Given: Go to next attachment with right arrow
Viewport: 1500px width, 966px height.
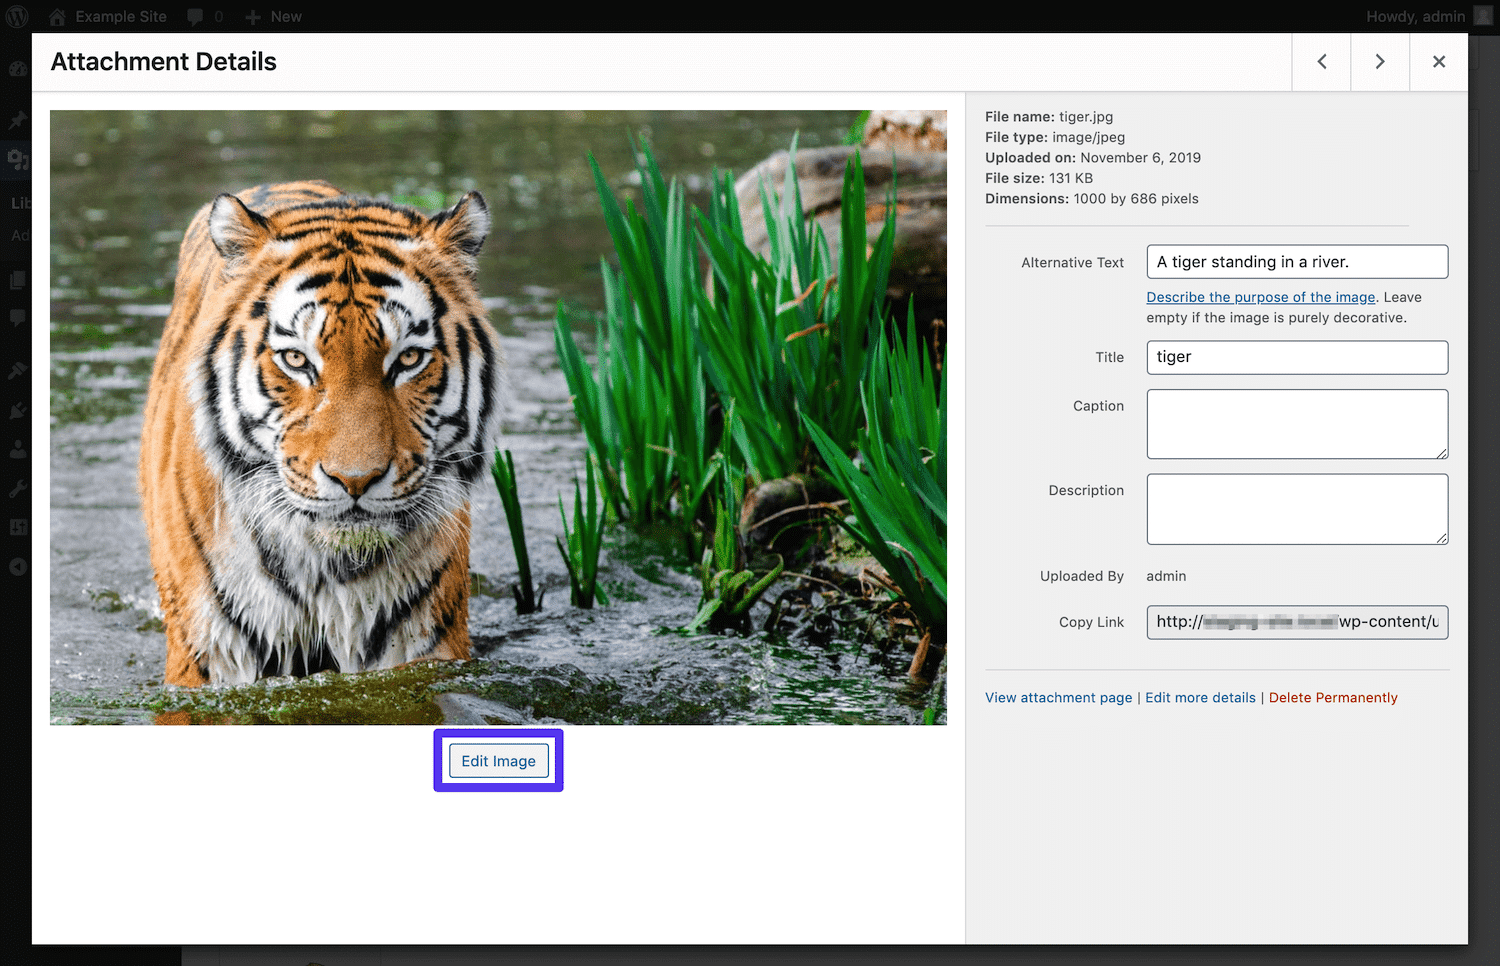Looking at the screenshot, I should coord(1380,61).
